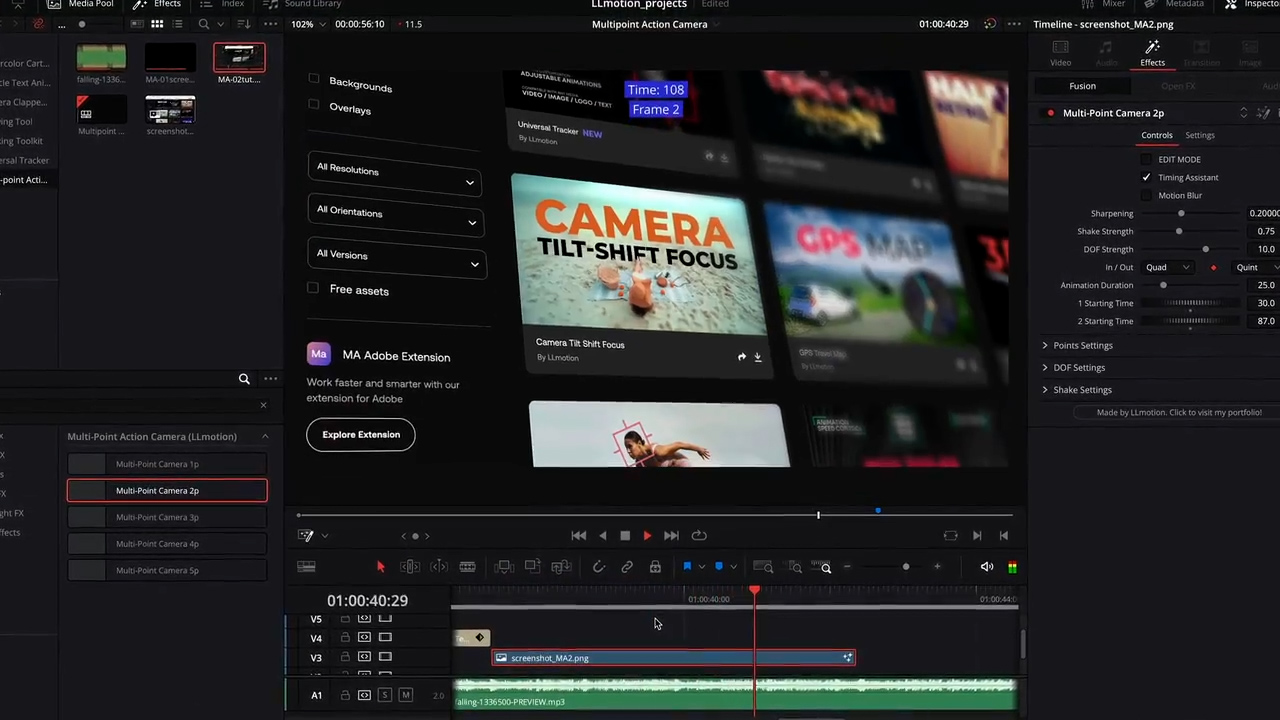The image size is (1280, 720).
Task: Click the loop playback icon
Action: (699, 536)
